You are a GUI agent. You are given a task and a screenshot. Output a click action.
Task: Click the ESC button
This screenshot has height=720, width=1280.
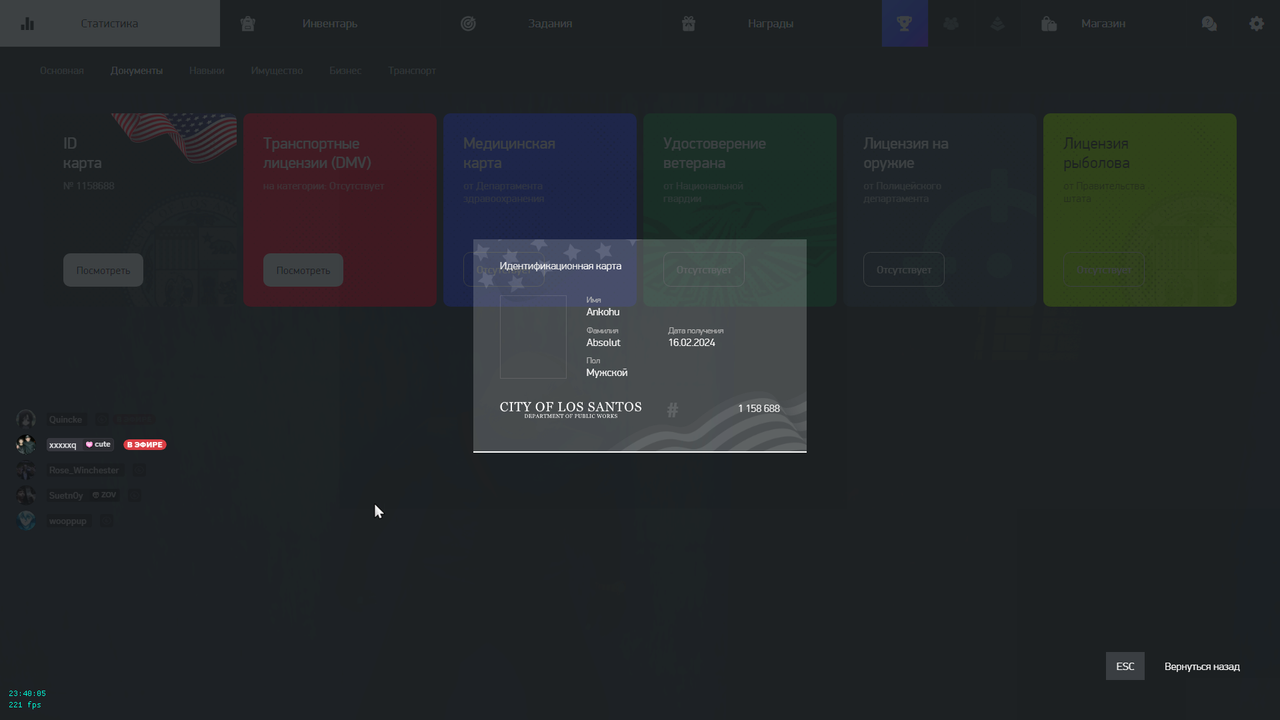coord(1125,666)
